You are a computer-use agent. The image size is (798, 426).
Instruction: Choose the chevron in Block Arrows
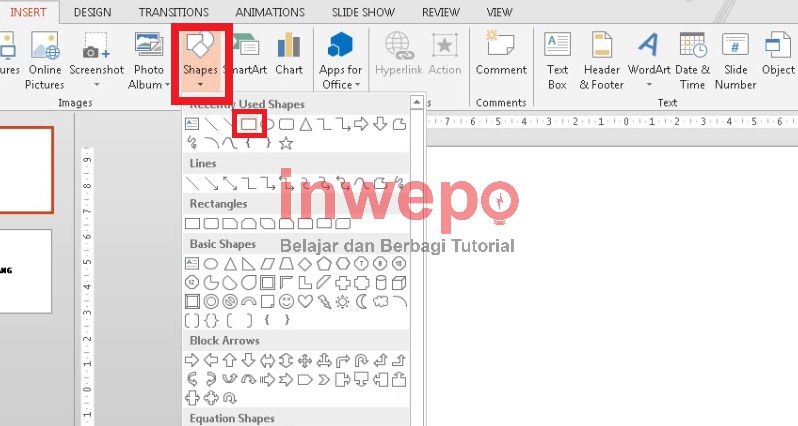pos(324,380)
